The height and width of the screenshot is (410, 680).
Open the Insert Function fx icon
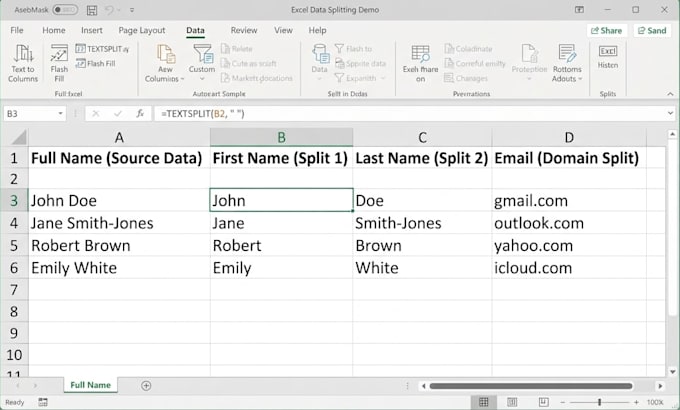click(140, 114)
